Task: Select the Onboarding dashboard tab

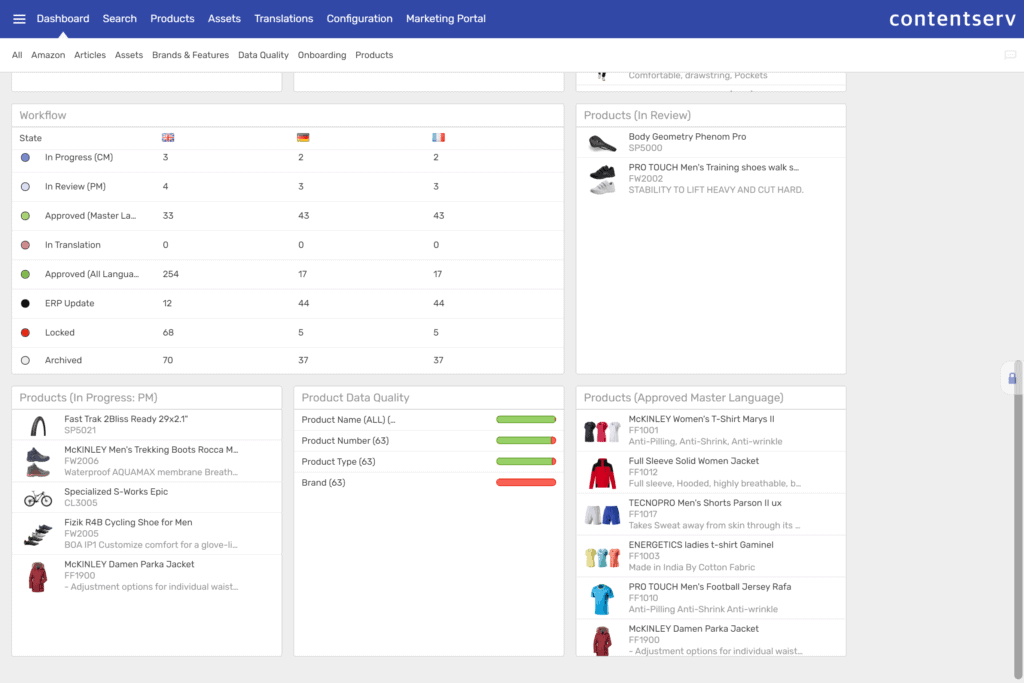Action: point(322,55)
